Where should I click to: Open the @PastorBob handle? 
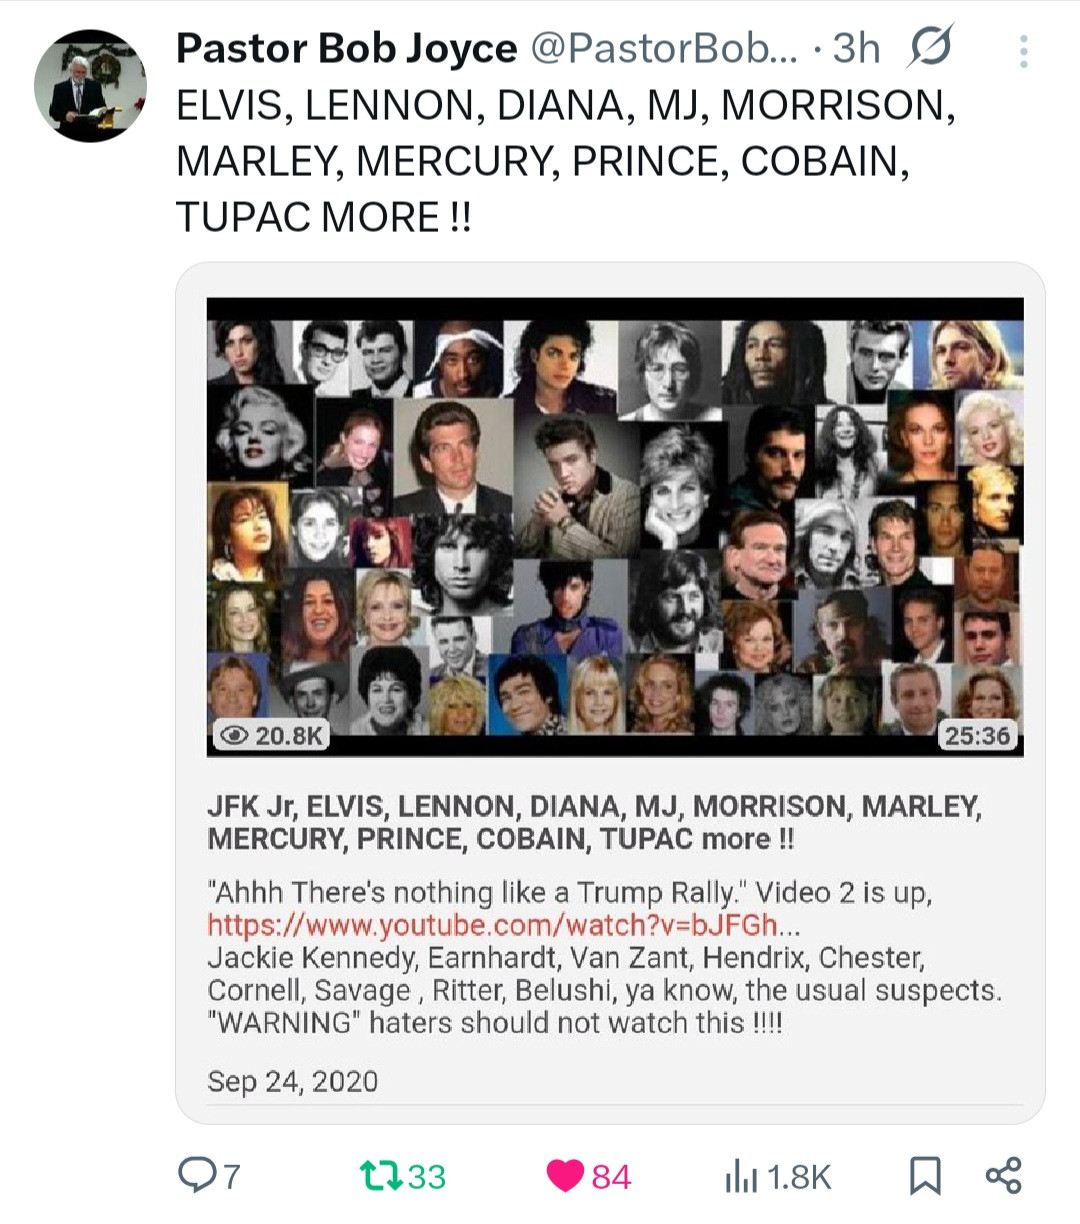click(x=663, y=48)
